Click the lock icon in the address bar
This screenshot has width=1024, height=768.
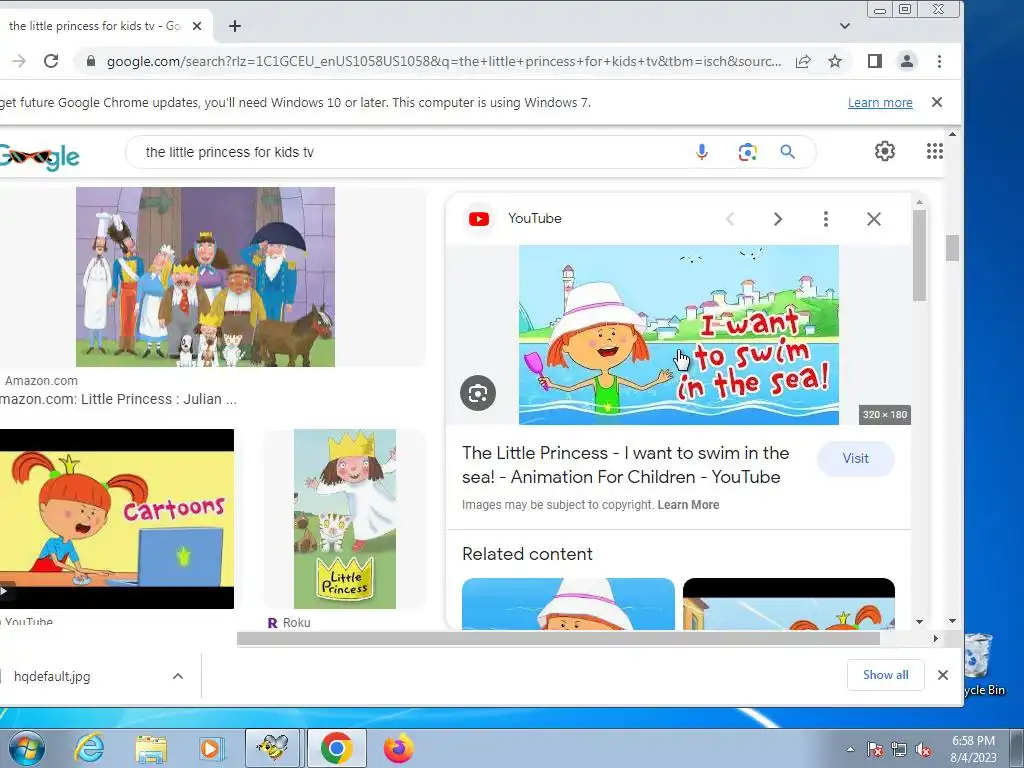tap(91, 61)
